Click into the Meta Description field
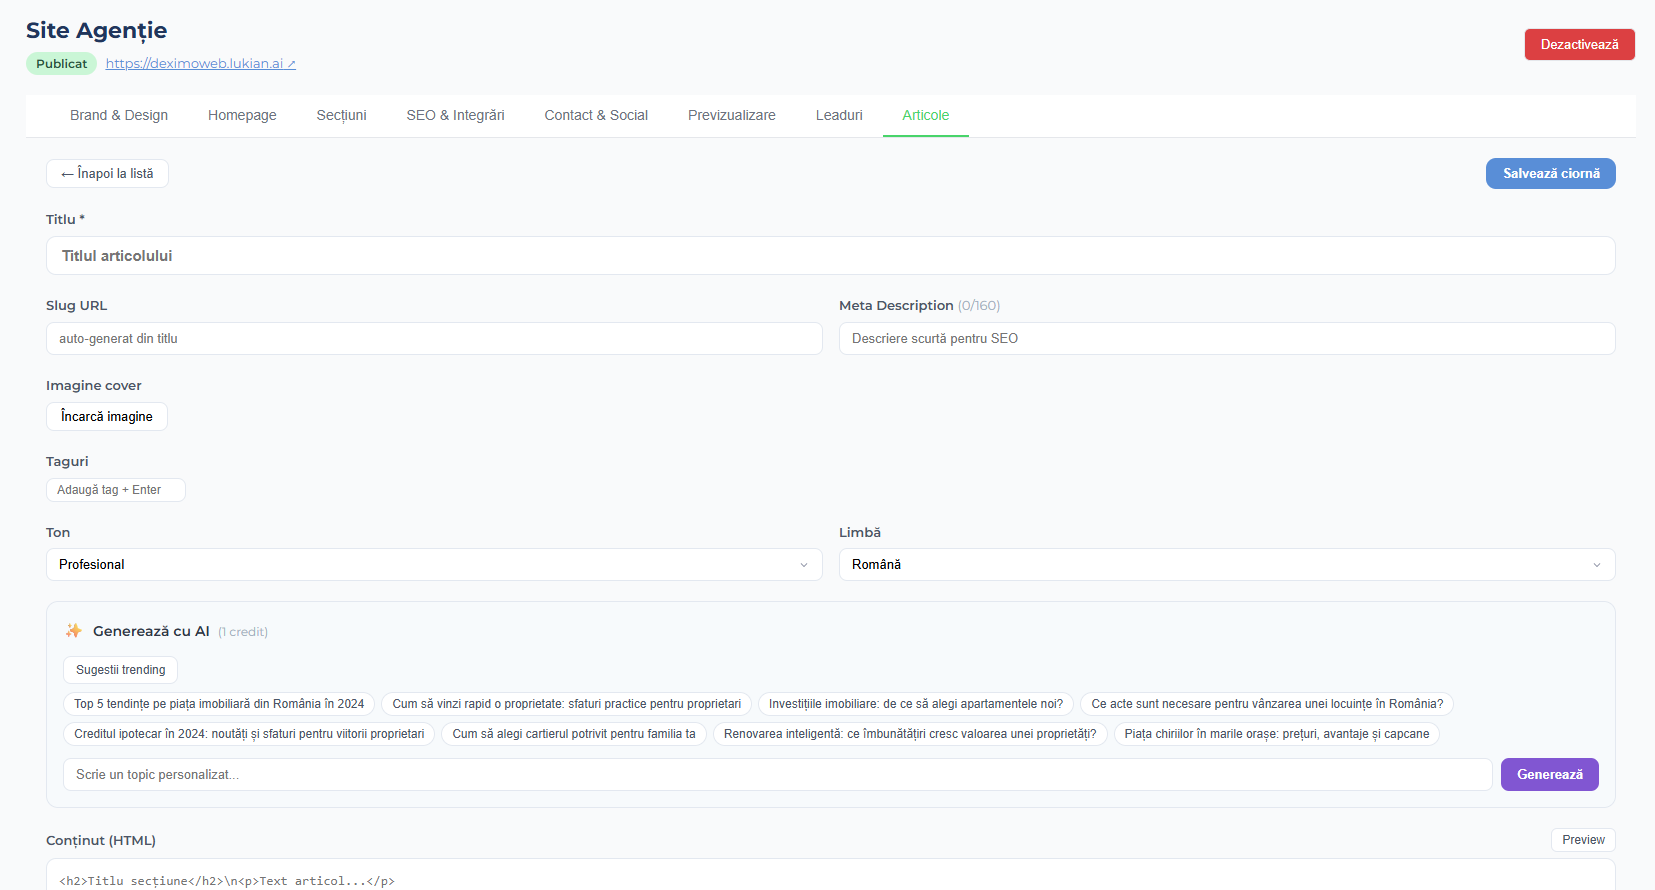Viewport: 1655px width, 890px height. [1226, 339]
